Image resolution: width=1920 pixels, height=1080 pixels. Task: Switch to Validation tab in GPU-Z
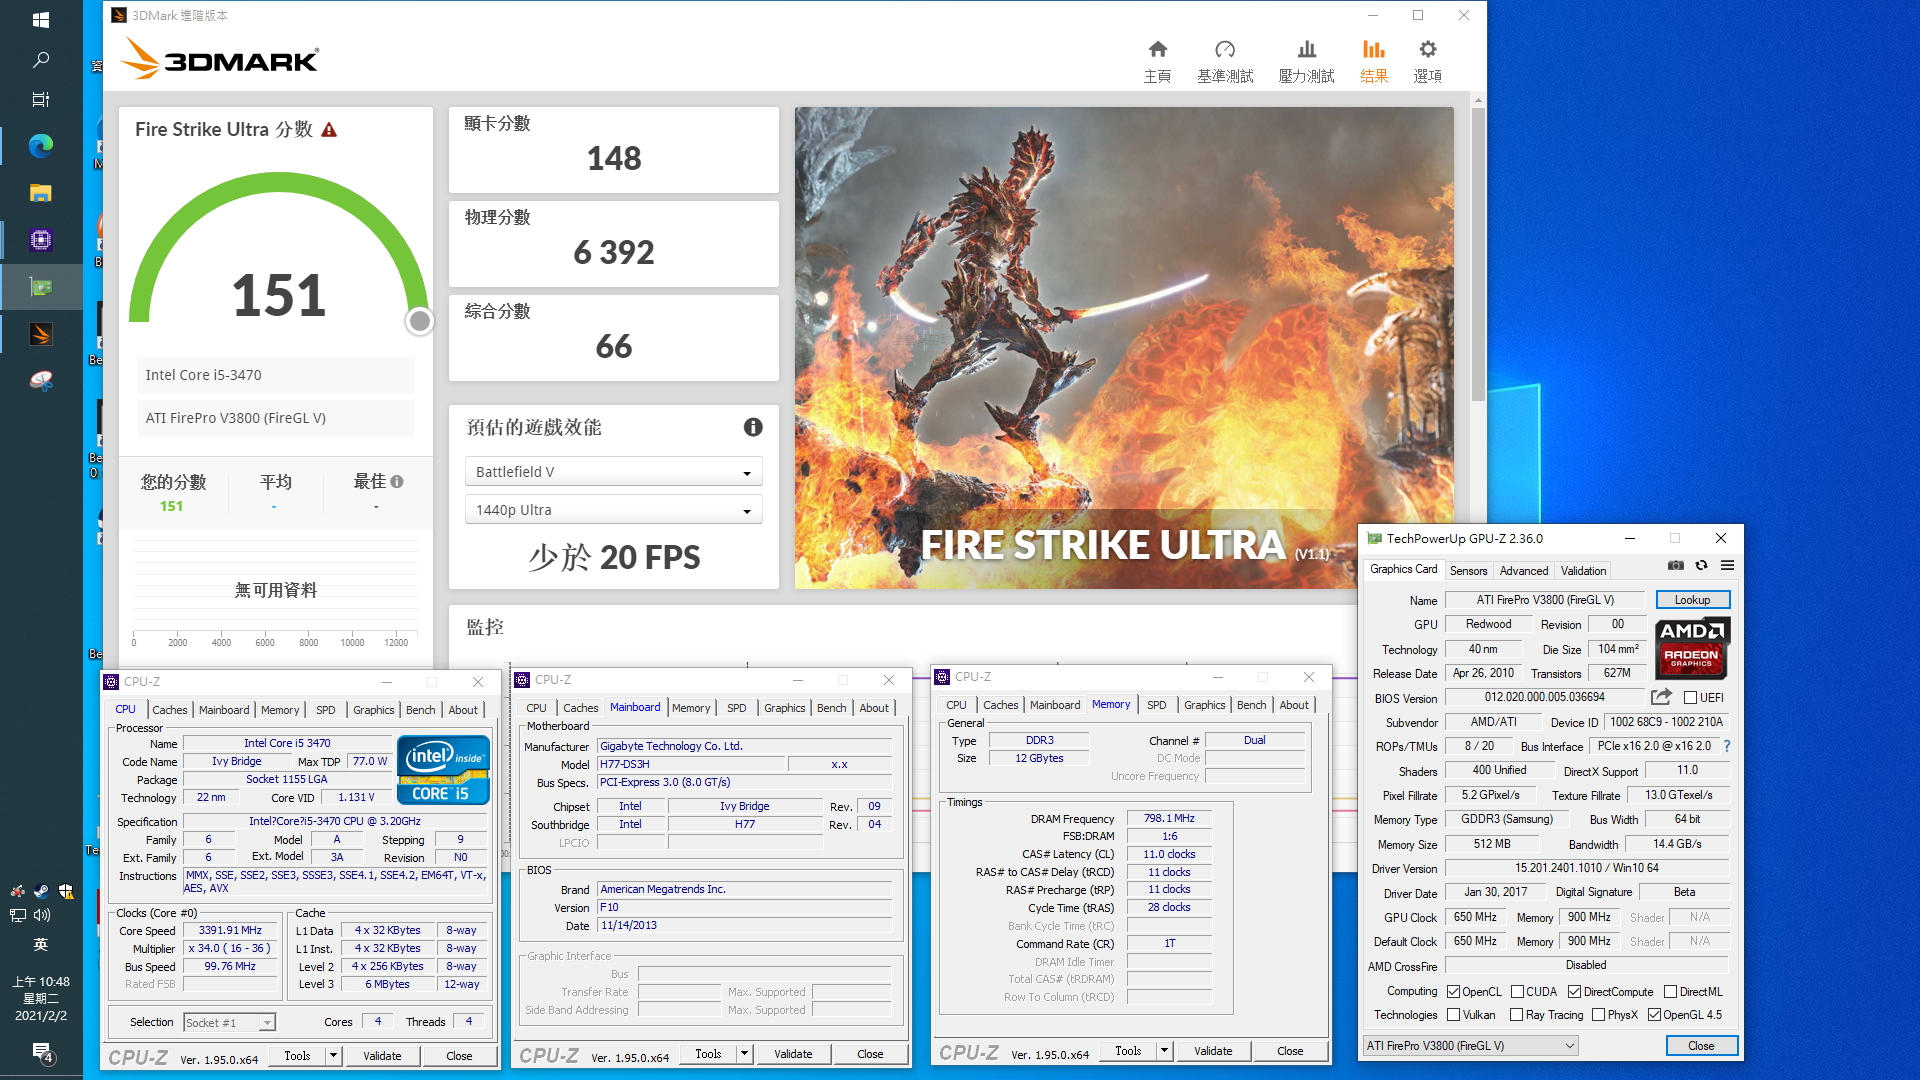(x=1583, y=570)
